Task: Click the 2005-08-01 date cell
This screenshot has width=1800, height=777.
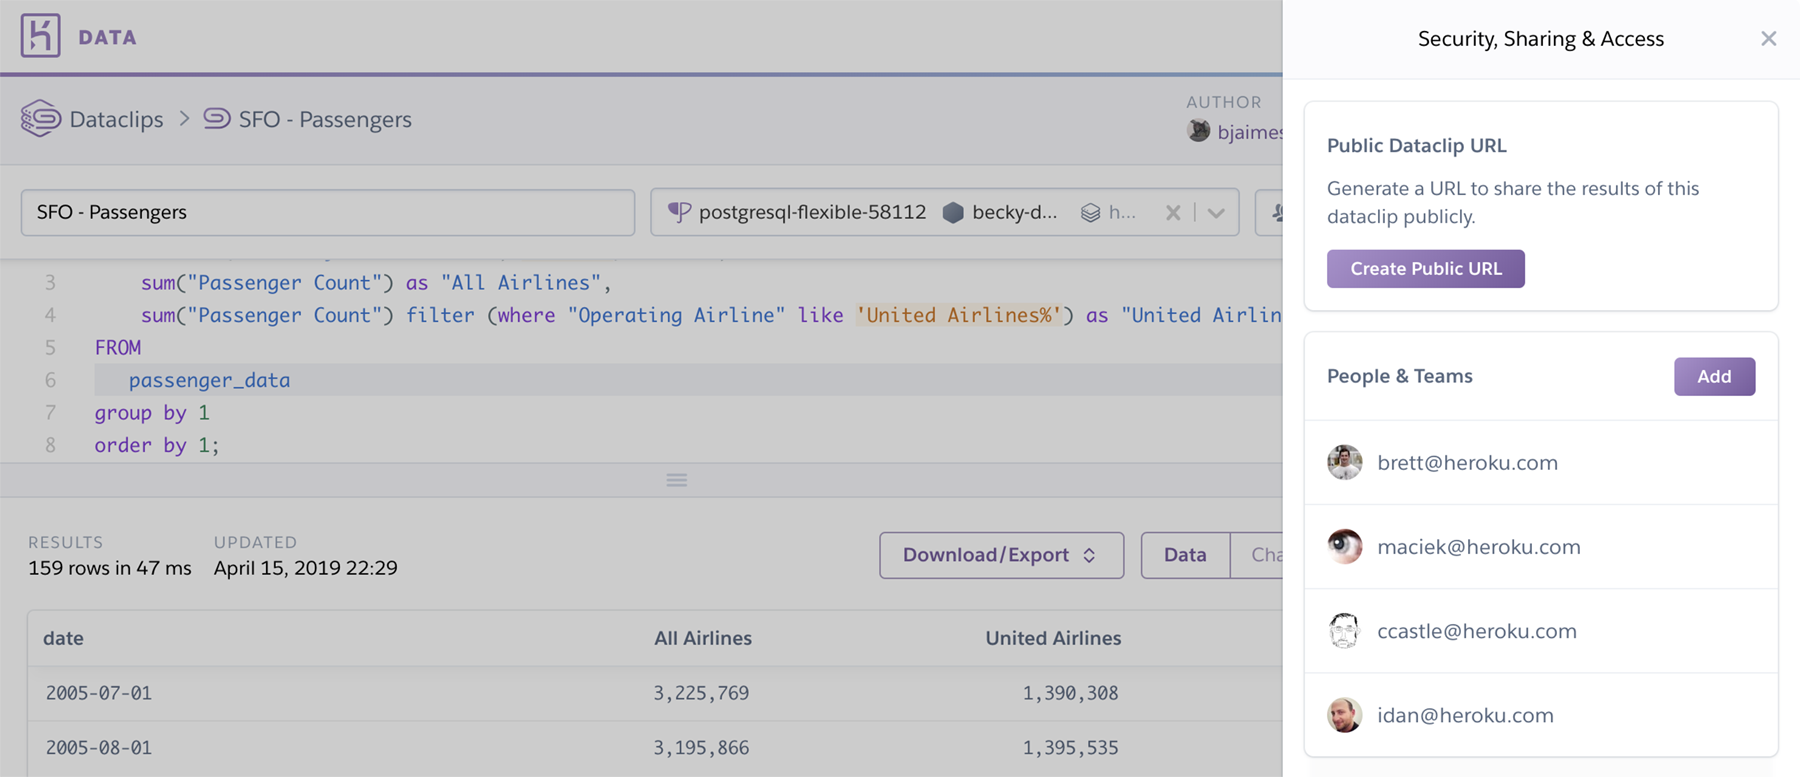Action: pos(98,748)
